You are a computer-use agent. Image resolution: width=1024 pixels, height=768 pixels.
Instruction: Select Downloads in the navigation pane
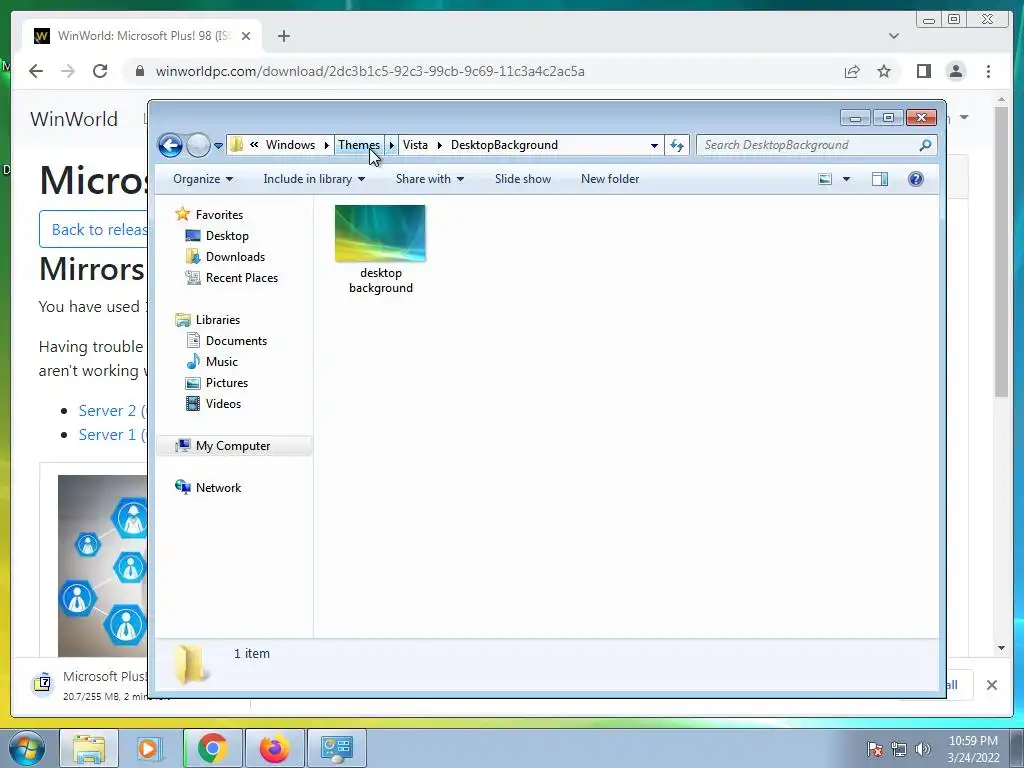(x=235, y=257)
